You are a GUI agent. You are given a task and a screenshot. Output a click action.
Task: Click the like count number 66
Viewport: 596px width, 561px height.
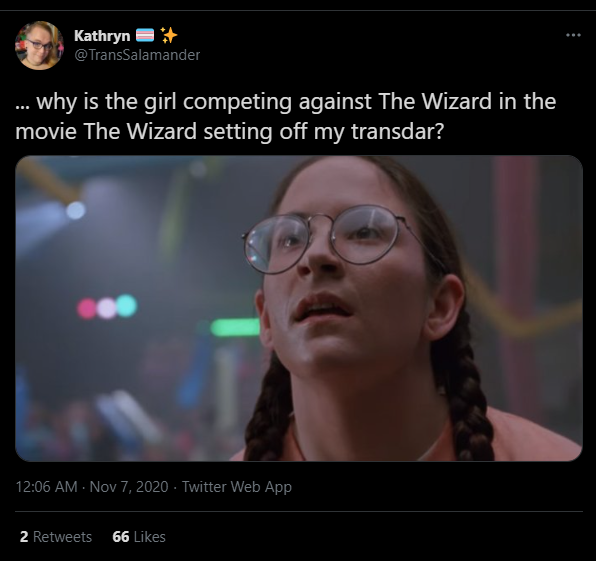(120, 537)
